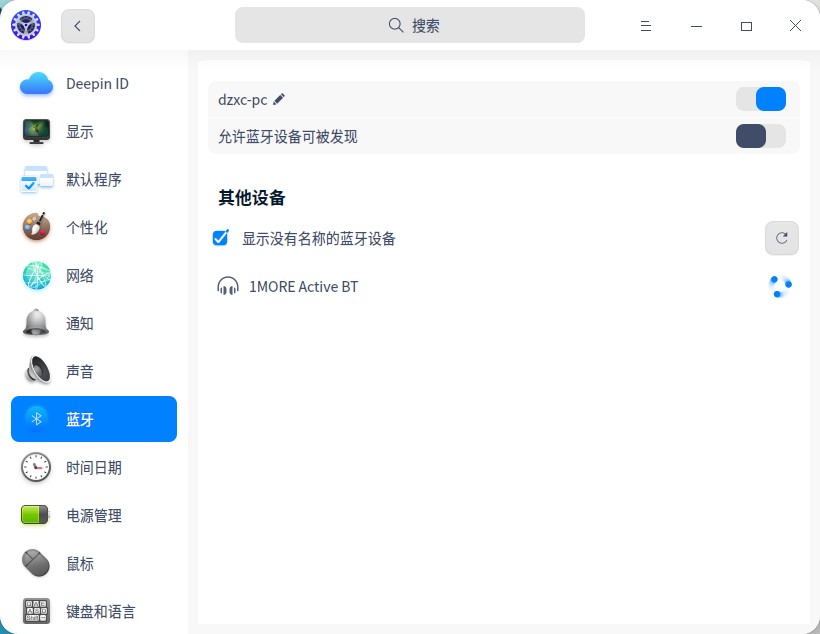Click the Control Center gear logo icon
This screenshot has height=634, width=820.
click(26, 25)
